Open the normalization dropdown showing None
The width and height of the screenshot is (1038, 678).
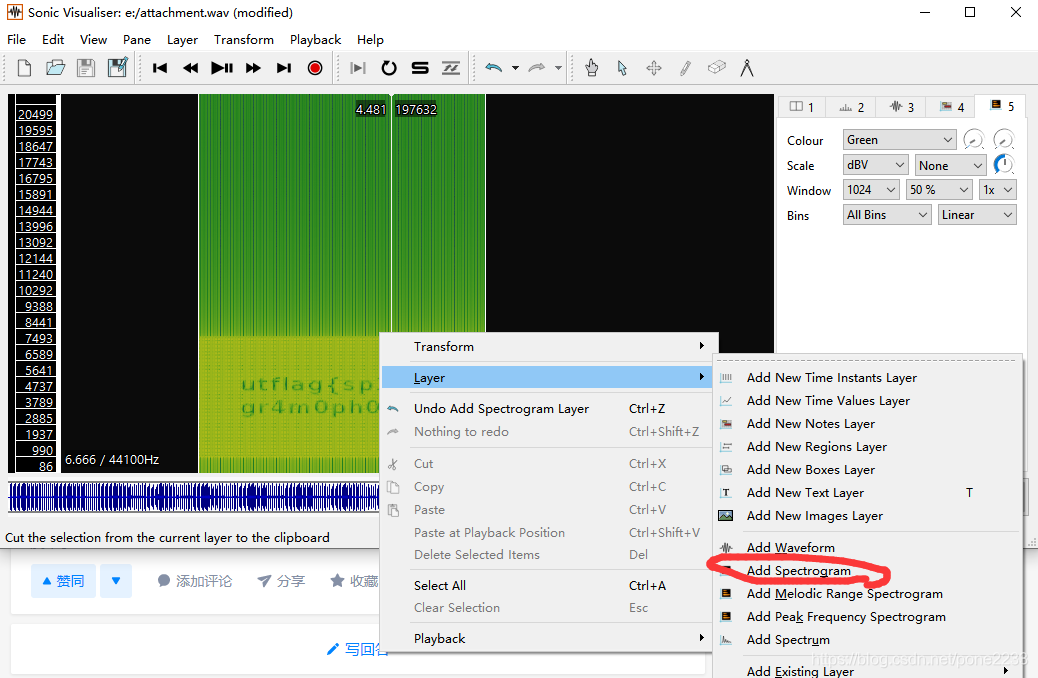pyautogui.click(x=951, y=166)
